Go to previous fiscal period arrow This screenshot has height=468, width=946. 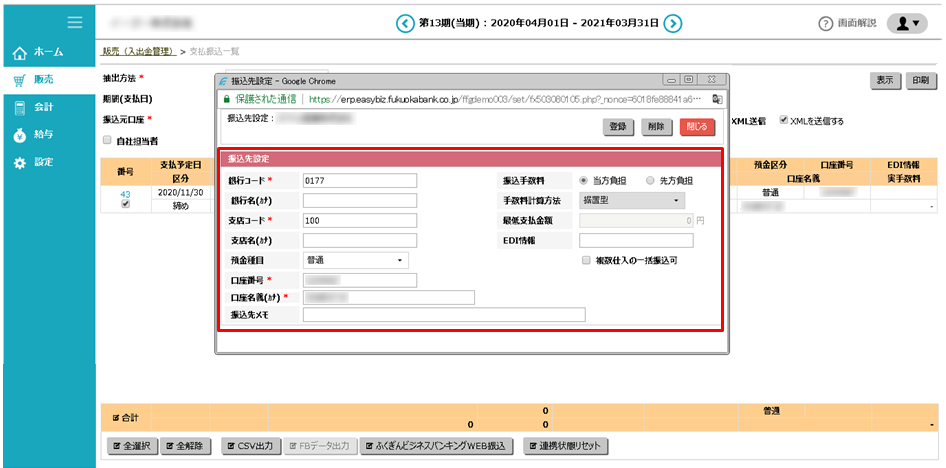pyautogui.click(x=404, y=23)
